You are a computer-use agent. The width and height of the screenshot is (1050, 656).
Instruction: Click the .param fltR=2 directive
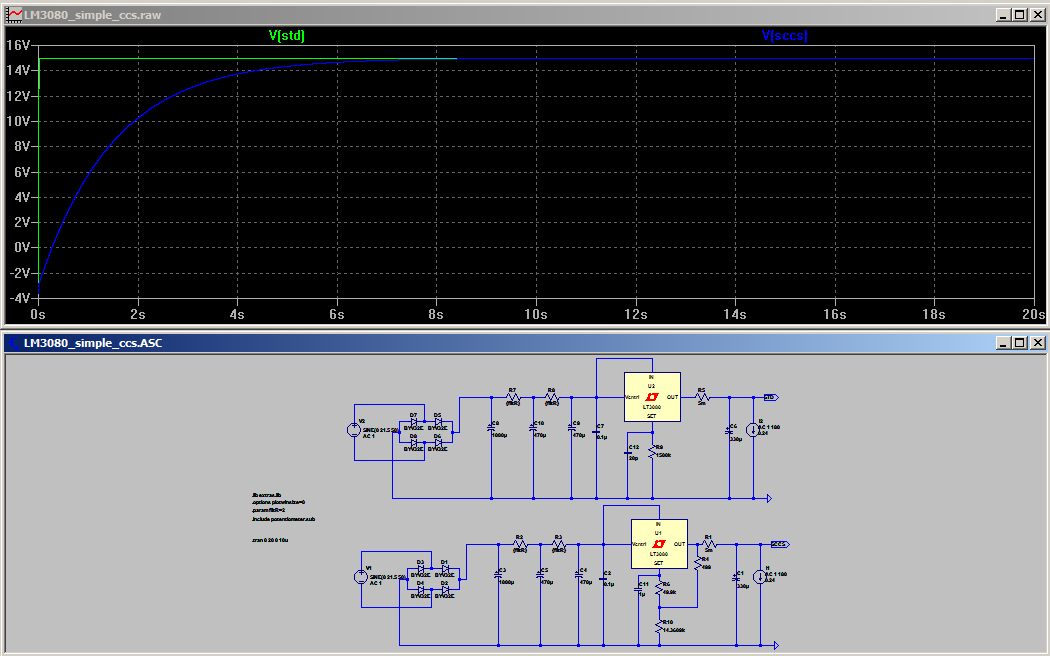tap(269, 510)
